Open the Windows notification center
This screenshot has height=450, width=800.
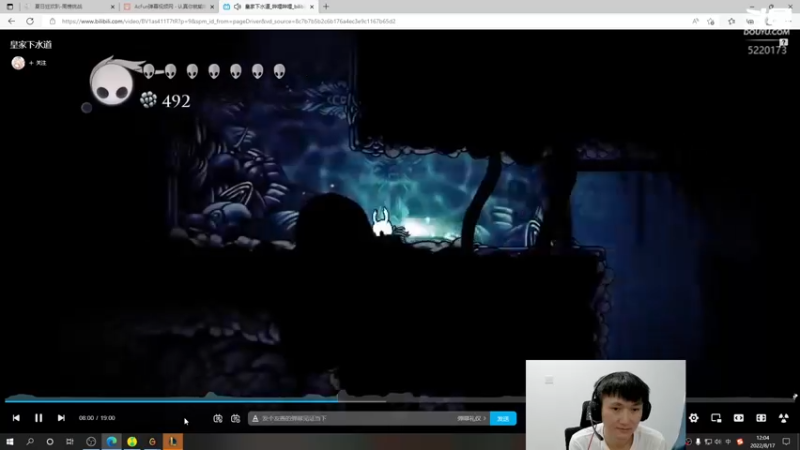click(x=786, y=442)
